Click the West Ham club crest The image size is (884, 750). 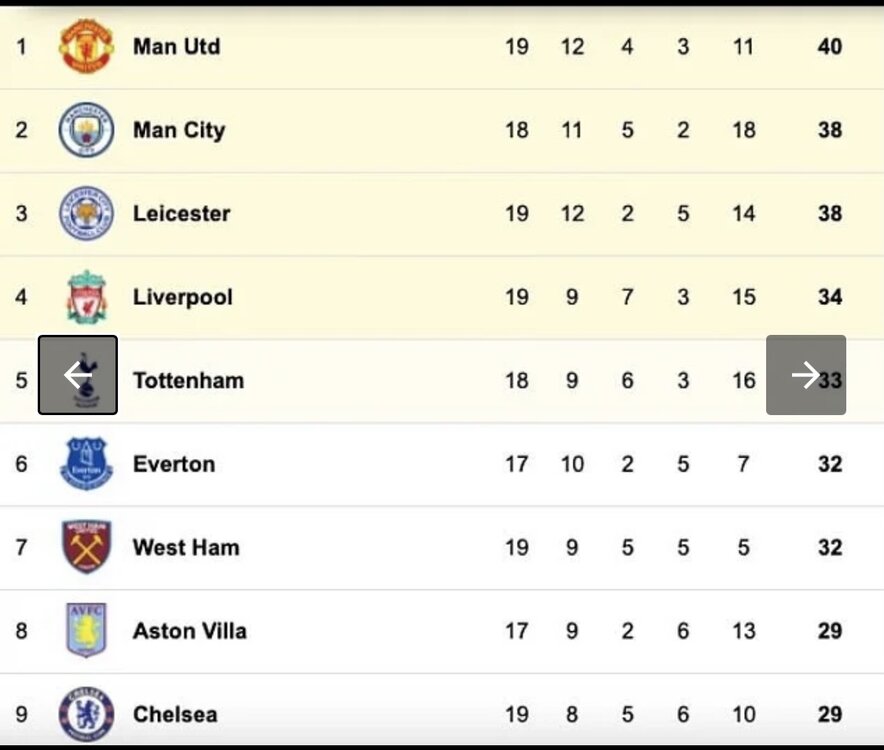(86, 546)
